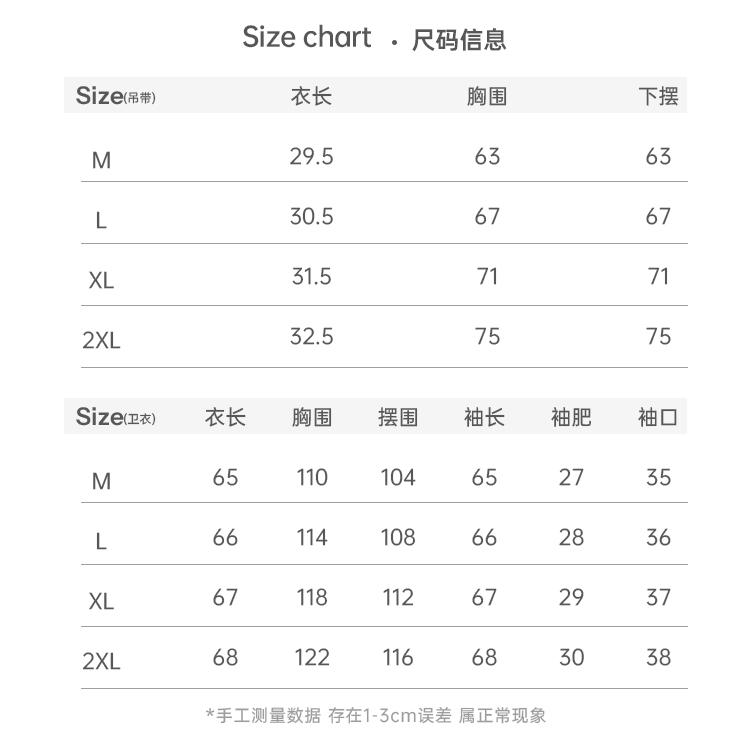Image resolution: width=750 pixels, height=750 pixels.
Task: Click the "Size chart" title text
Action: [x=307, y=38]
